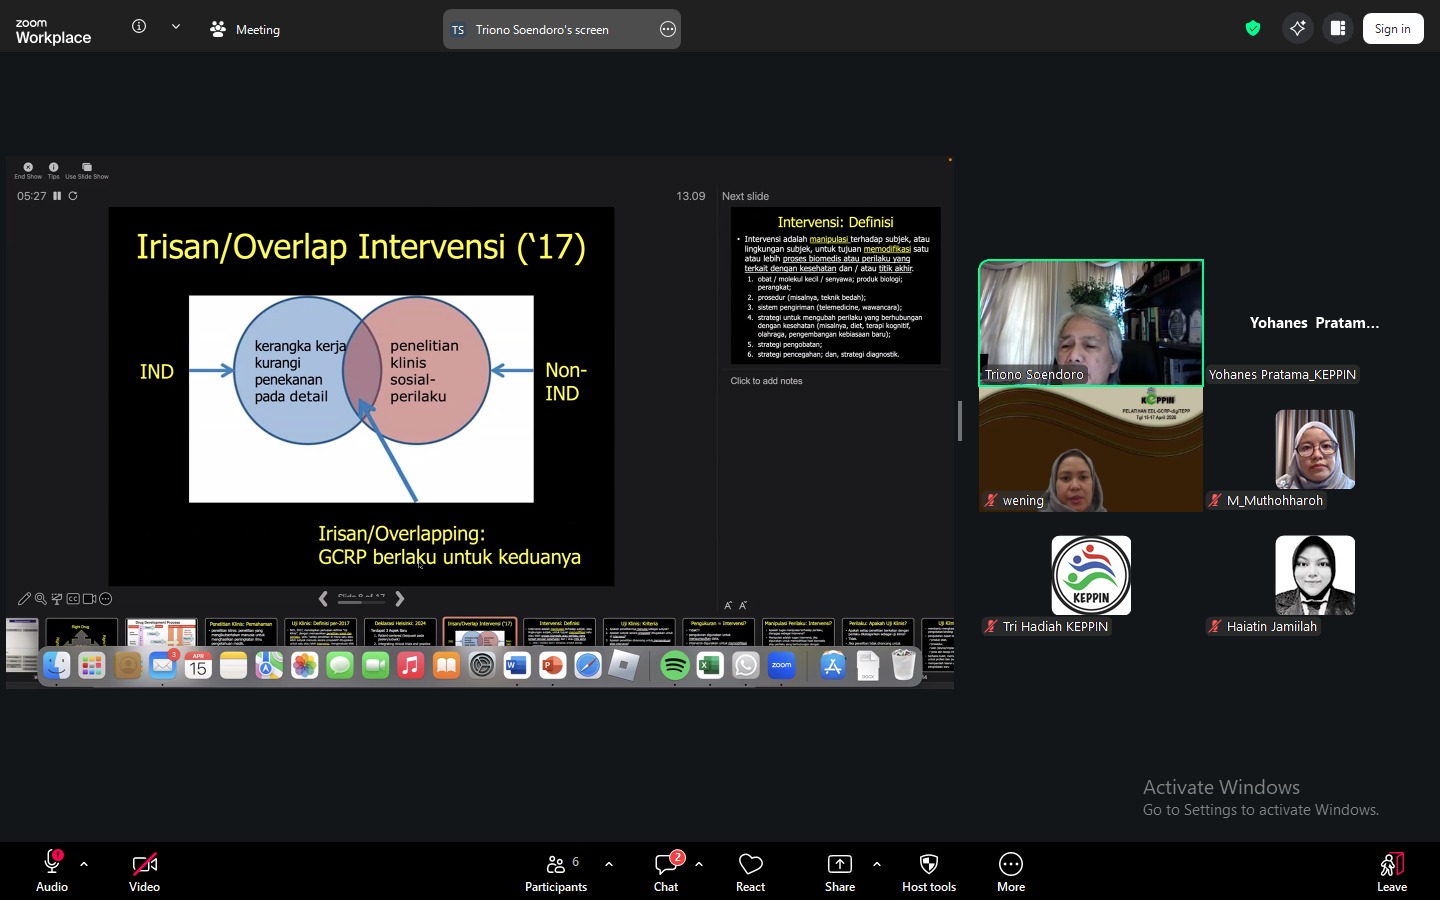Turn on camera with Video button
The width and height of the screenshot is (1440, 900).
[144, 871]
